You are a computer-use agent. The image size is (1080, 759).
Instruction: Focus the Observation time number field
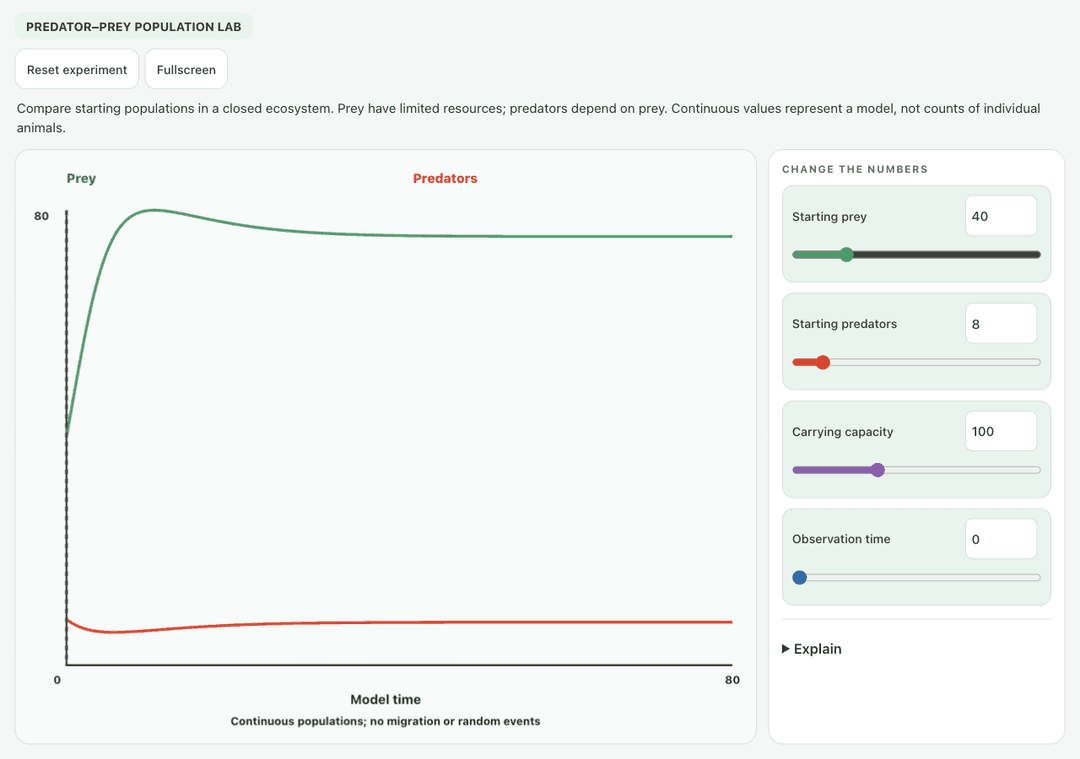1001,539
